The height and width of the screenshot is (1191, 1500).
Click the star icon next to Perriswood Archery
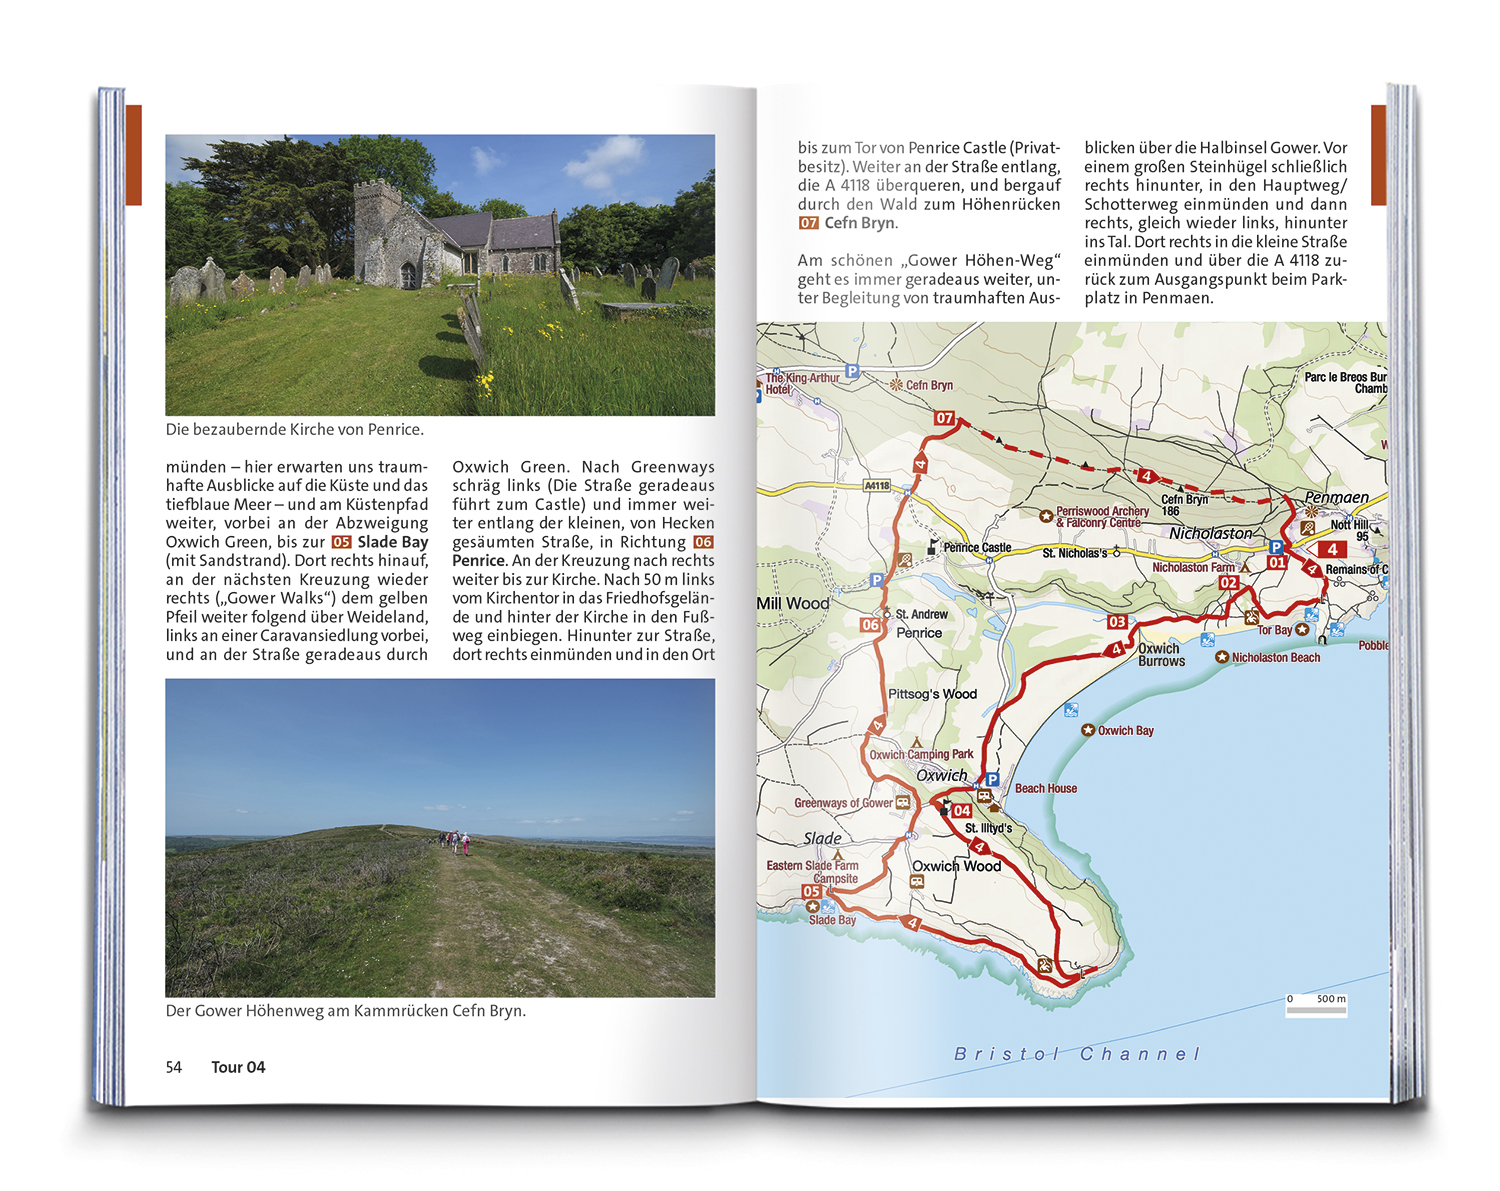1046,516
